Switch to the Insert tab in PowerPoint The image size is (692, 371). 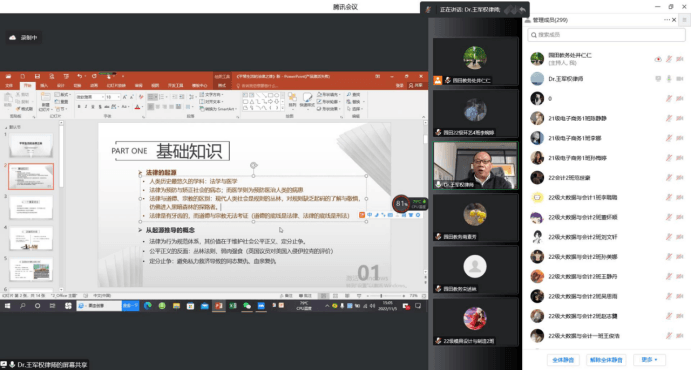44,86
